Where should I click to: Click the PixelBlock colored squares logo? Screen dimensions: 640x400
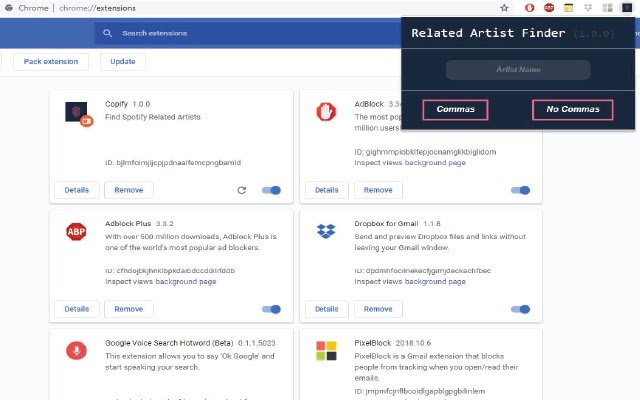coord(326,351)
